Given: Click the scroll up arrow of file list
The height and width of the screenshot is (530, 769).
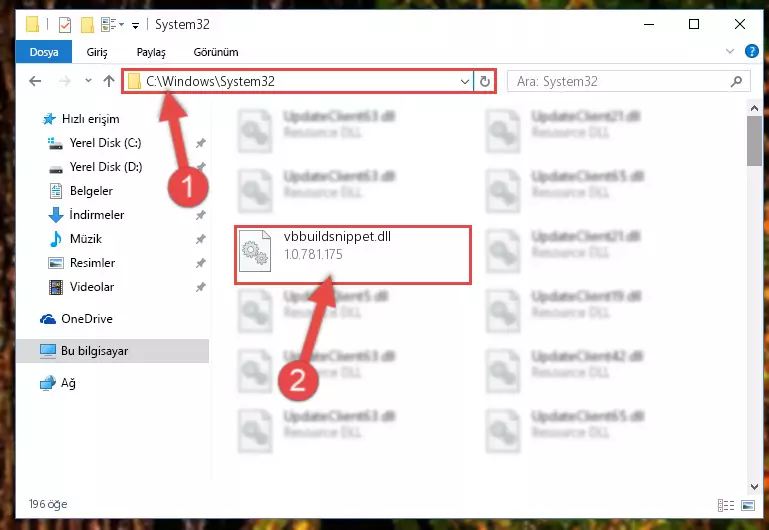Looking at the screenshot, I should [754, 108].
